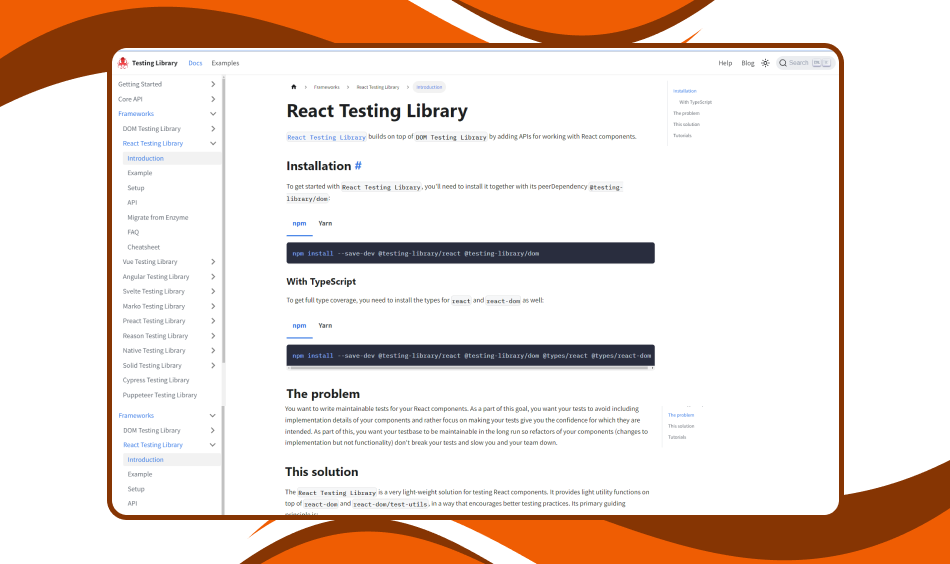Image resolution: width=950 pixels, height=564 pixels.
Task: Open the Migrate from Enzyme sidebar page
Action: tap(158, 217)
